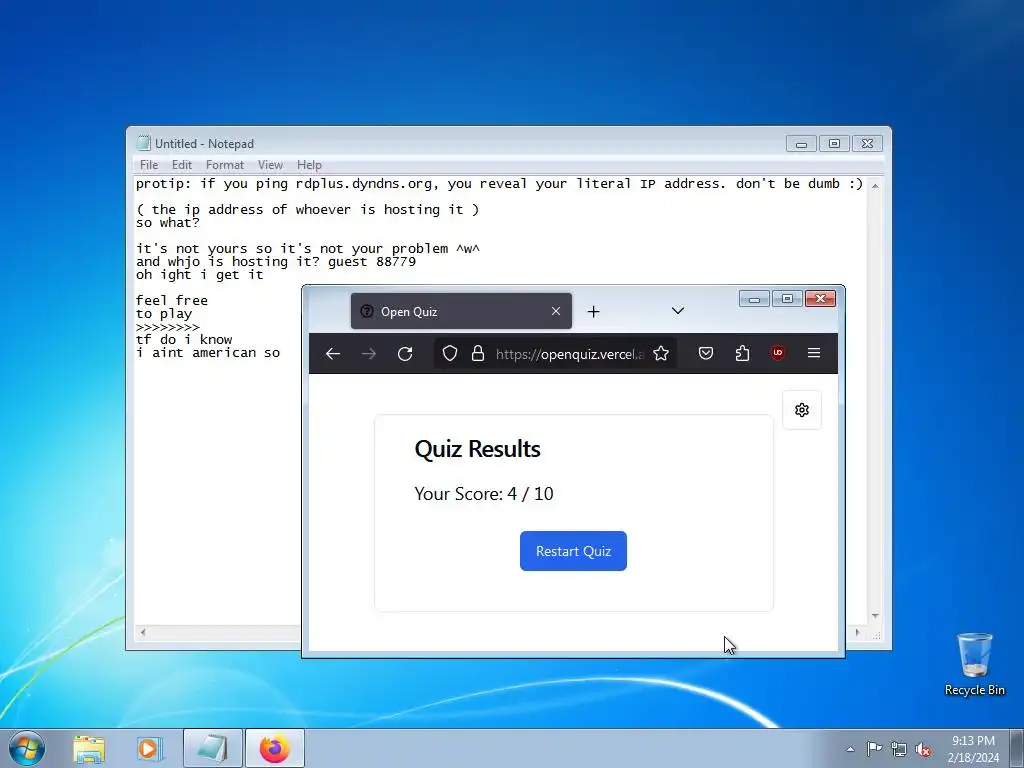Click Notepad line 'so what?'
Viewport: 1024px width, 768px height.
[168, 223]
